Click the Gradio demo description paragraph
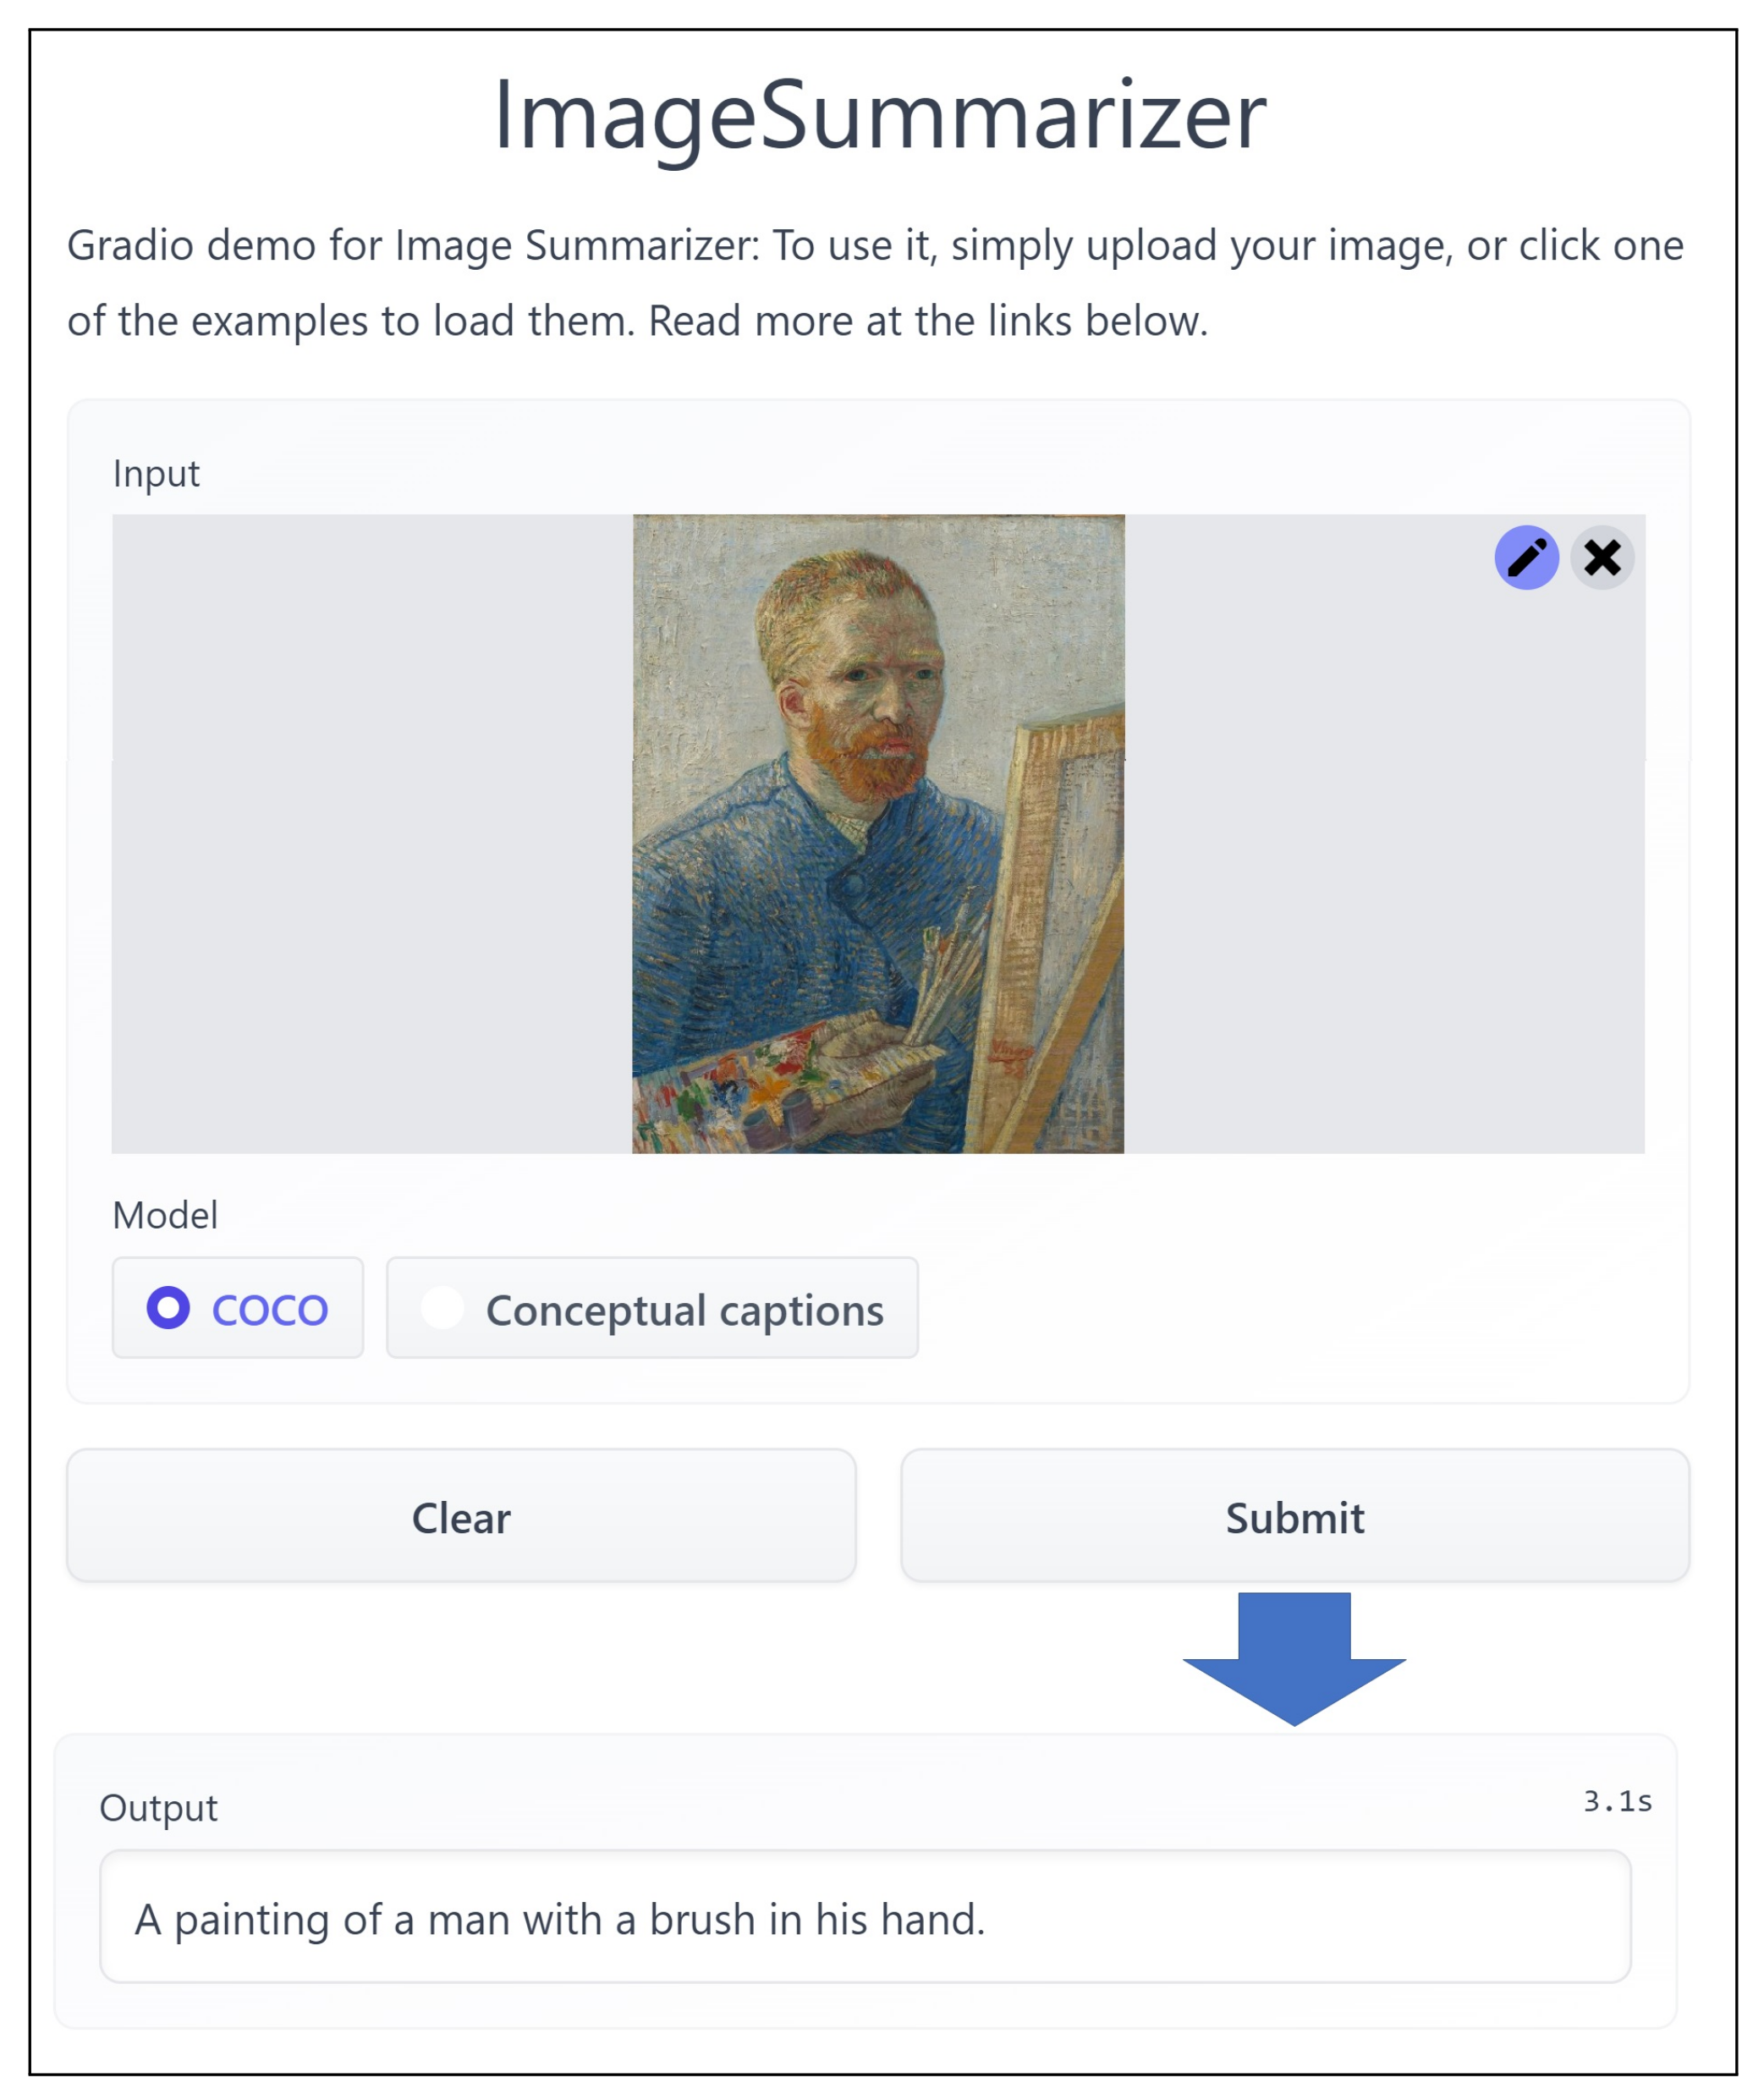 click(x=875, y=282)
